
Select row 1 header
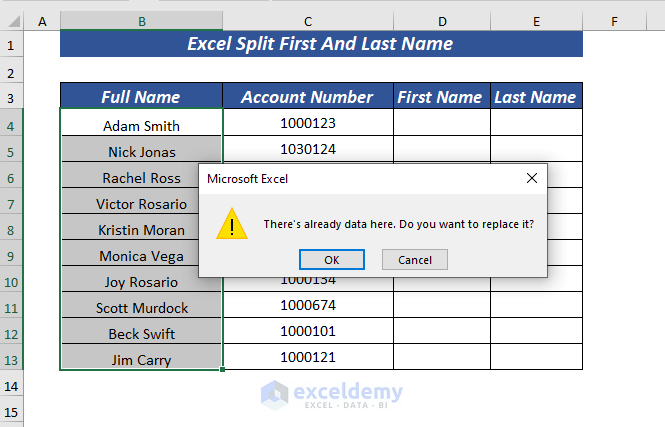tap(11, 45)
